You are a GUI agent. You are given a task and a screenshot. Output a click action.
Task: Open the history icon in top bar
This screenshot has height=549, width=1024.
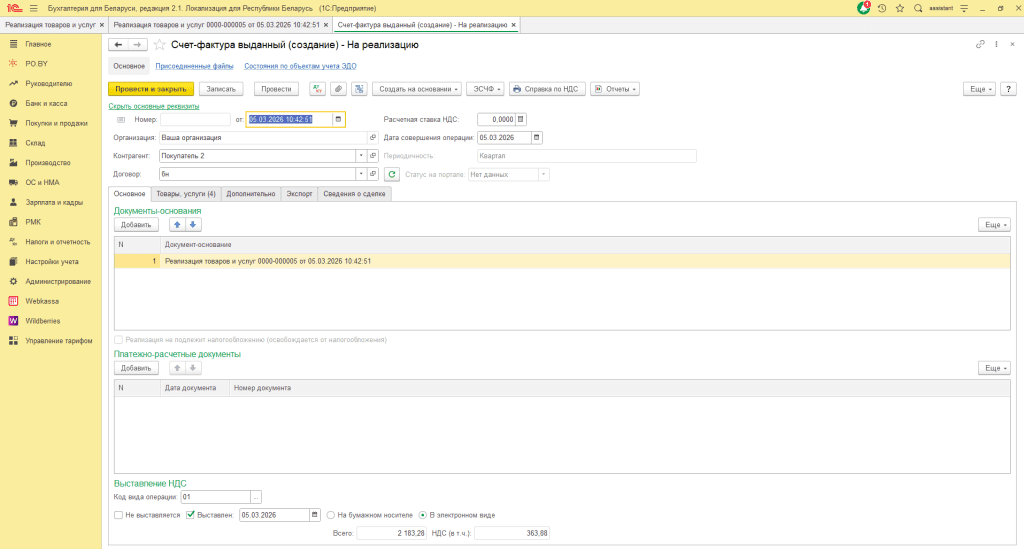click(x=882, y=8)
